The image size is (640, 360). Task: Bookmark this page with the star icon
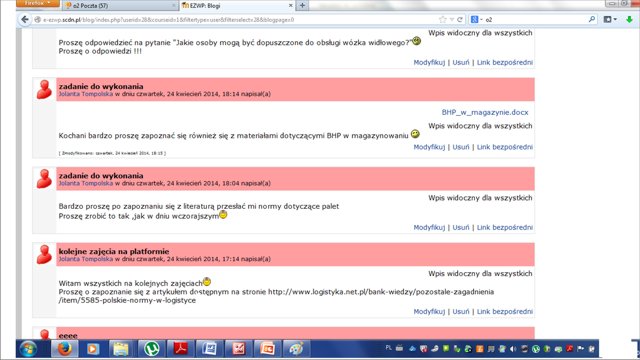tap(442, 19)
